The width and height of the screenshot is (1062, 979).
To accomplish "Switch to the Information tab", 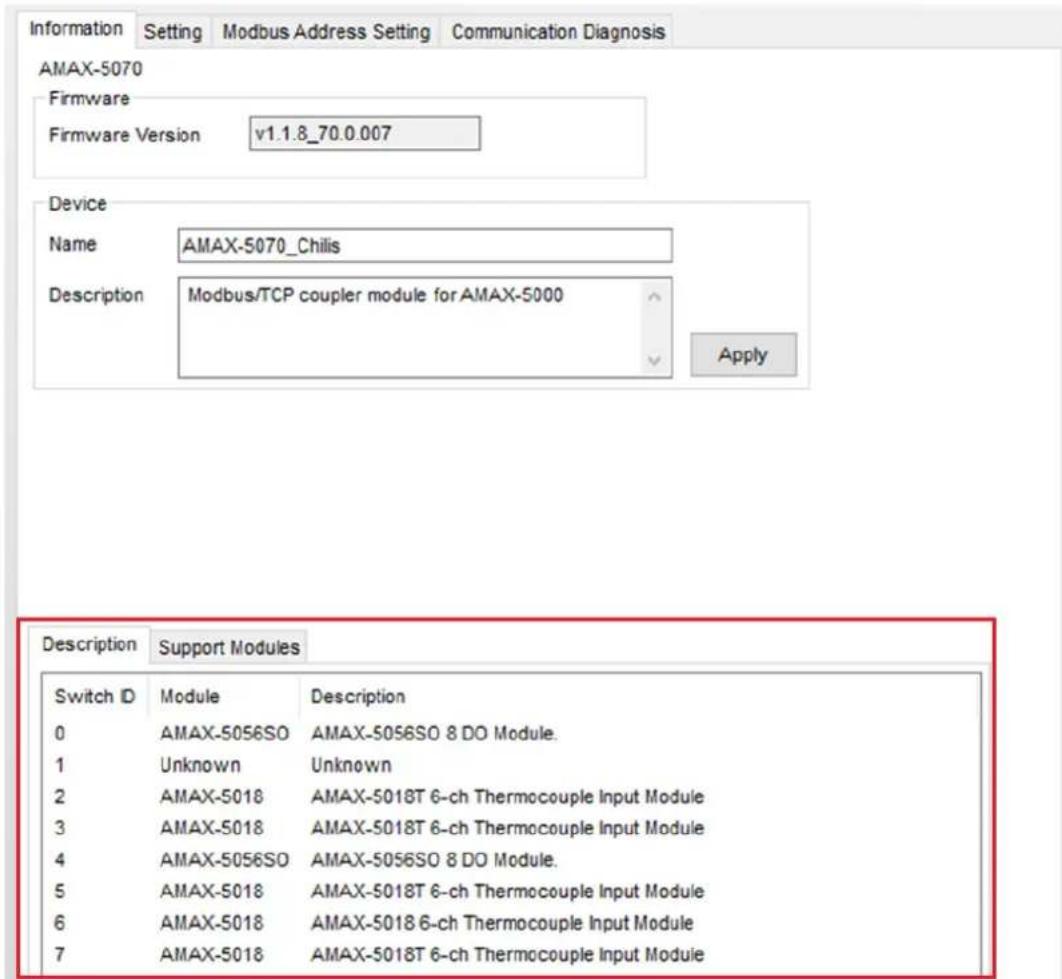I will (76, 29).
